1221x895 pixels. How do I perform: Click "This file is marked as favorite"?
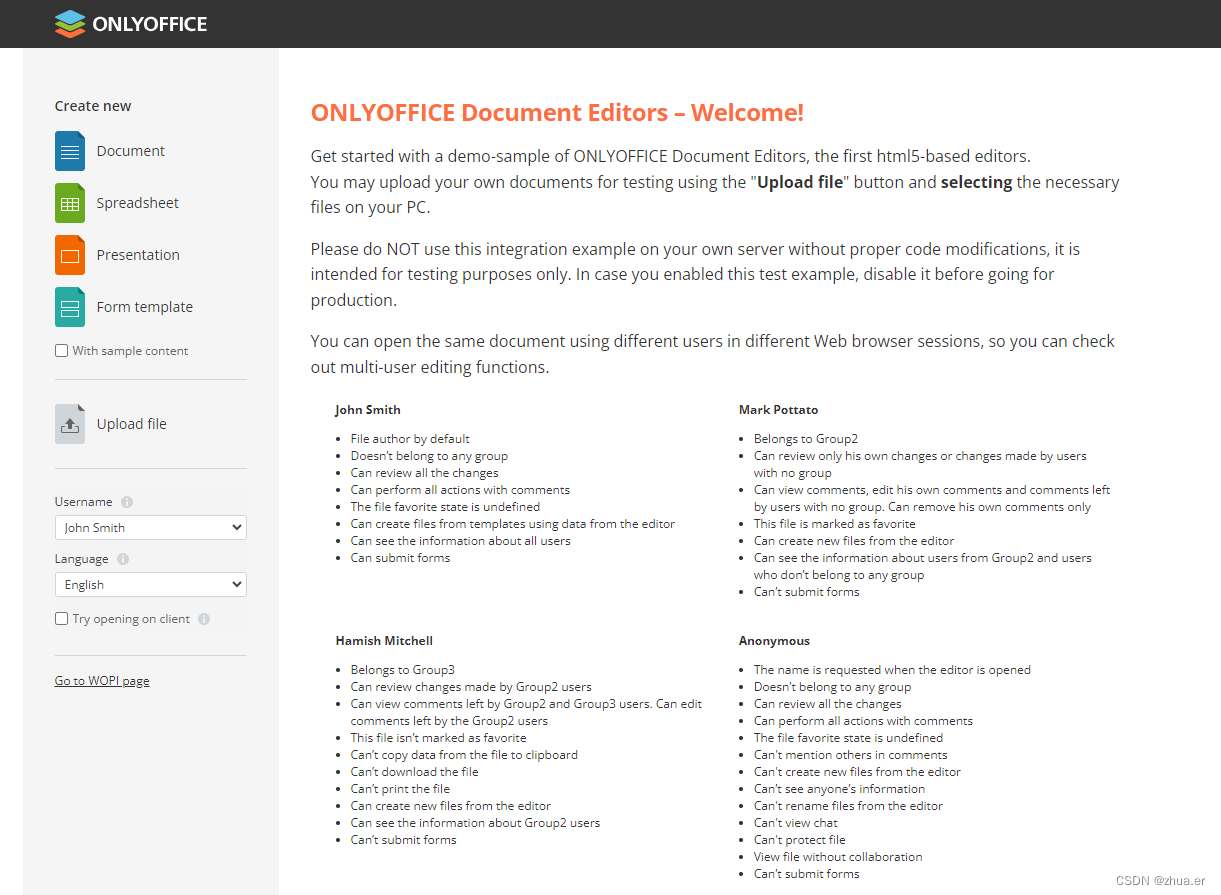(x=834, y=524)
